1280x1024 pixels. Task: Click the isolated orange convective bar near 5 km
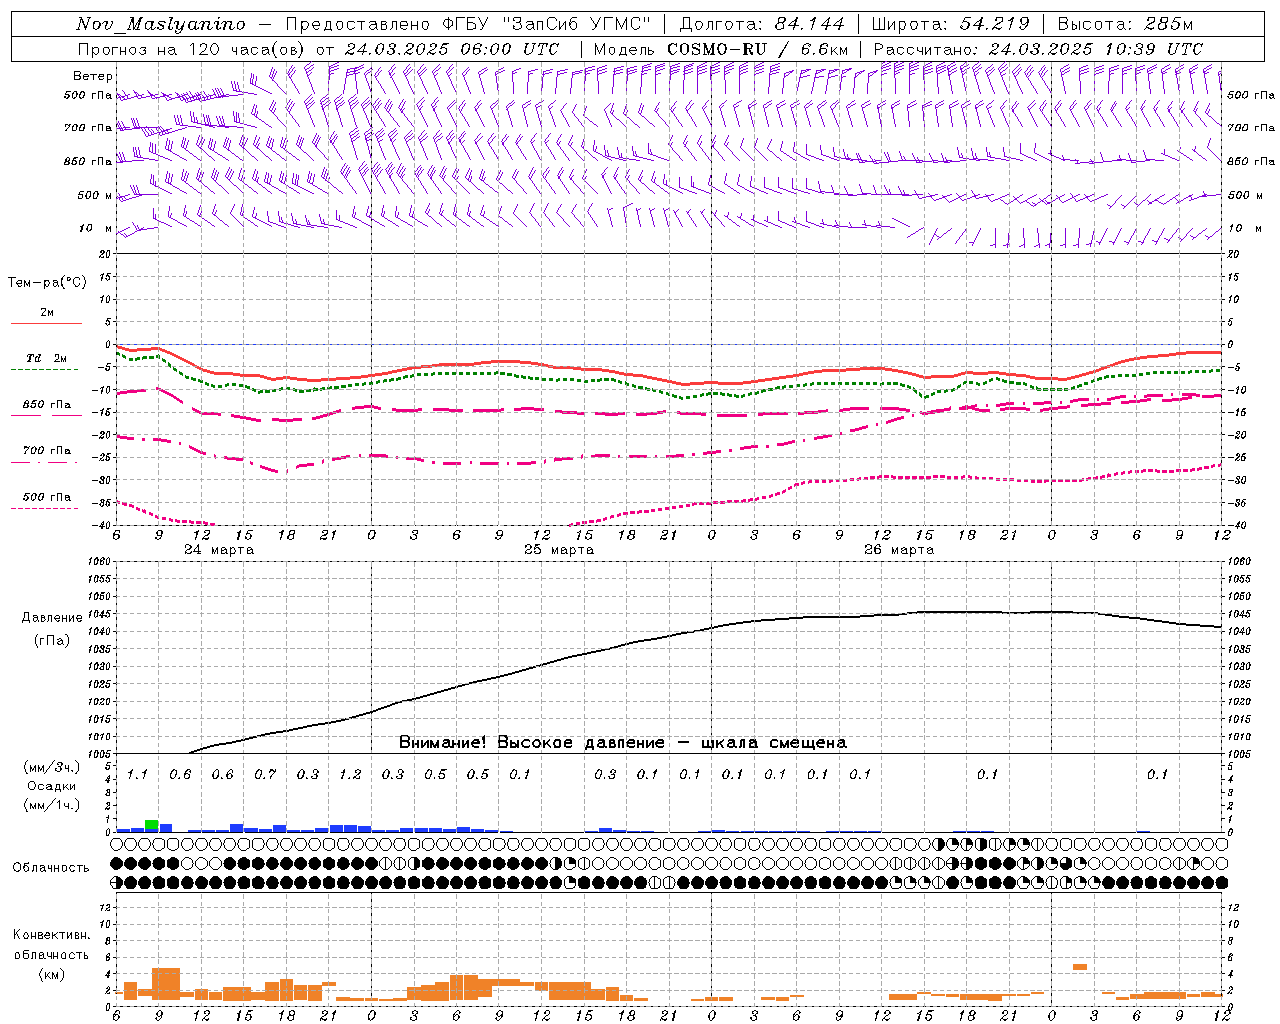(1080, 966)
